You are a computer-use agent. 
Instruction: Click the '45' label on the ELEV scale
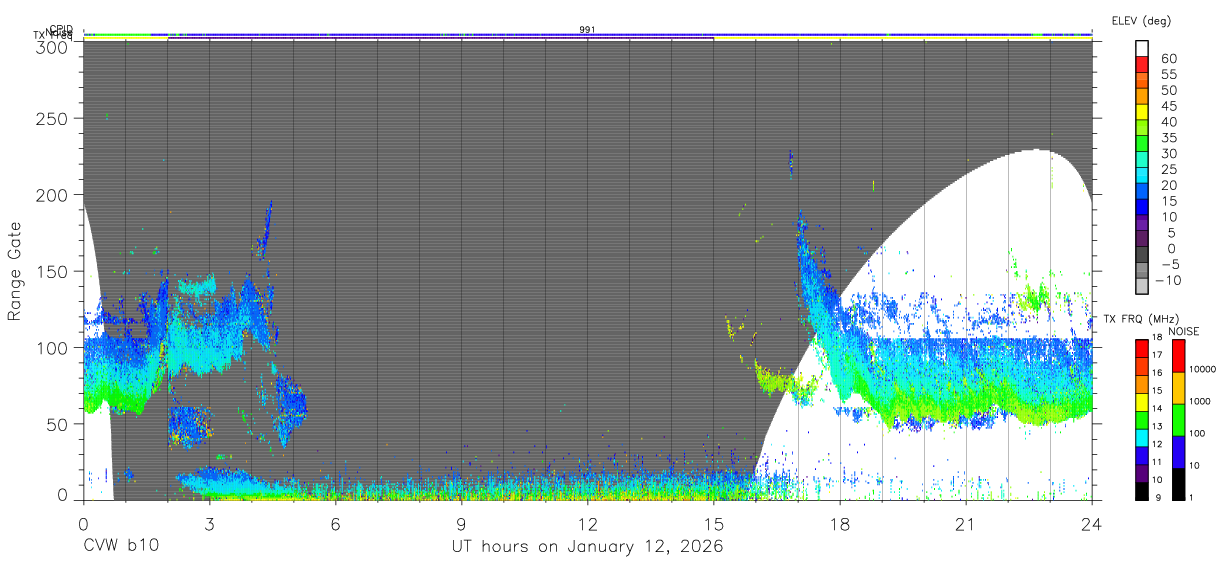pos(1168,106)
